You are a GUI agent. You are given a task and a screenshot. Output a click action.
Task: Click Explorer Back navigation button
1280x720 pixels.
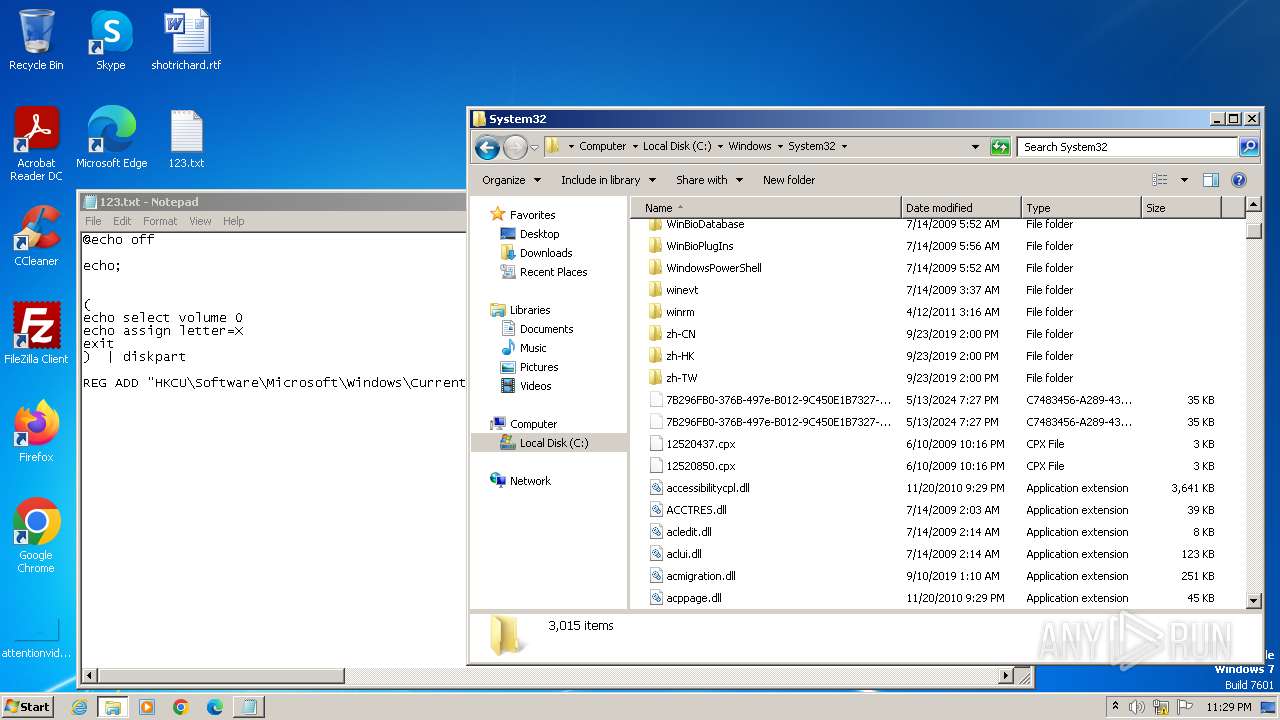coord(487,147)
